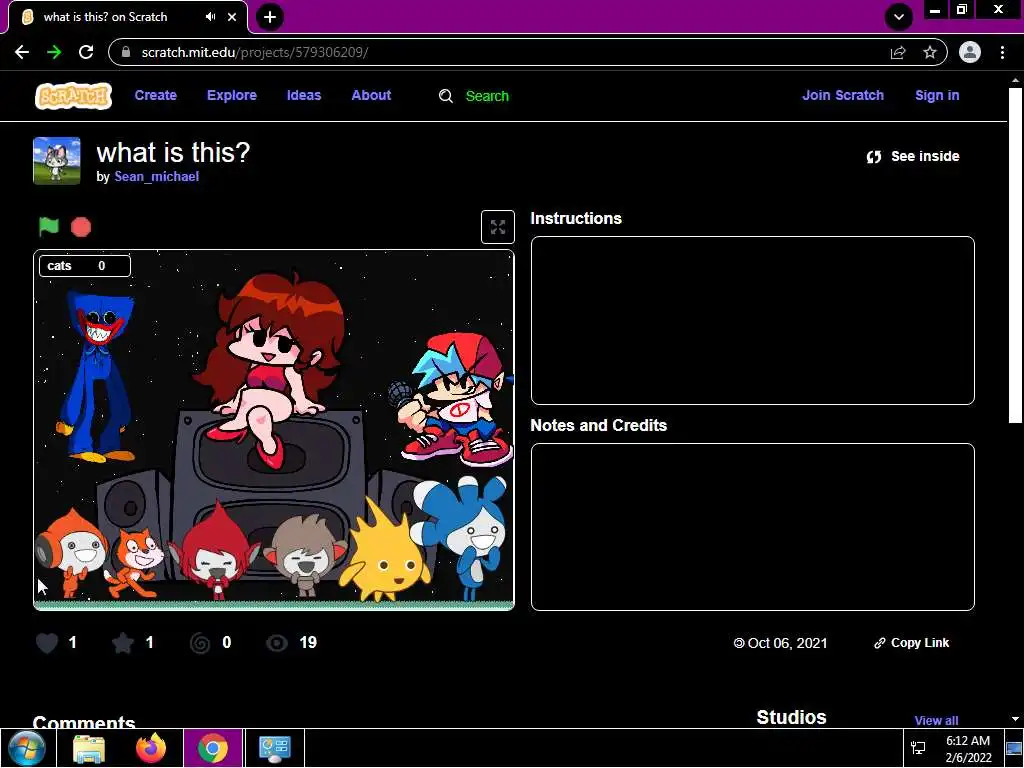
Task: Open a new browser tab
Action: (x=270, y=17)
